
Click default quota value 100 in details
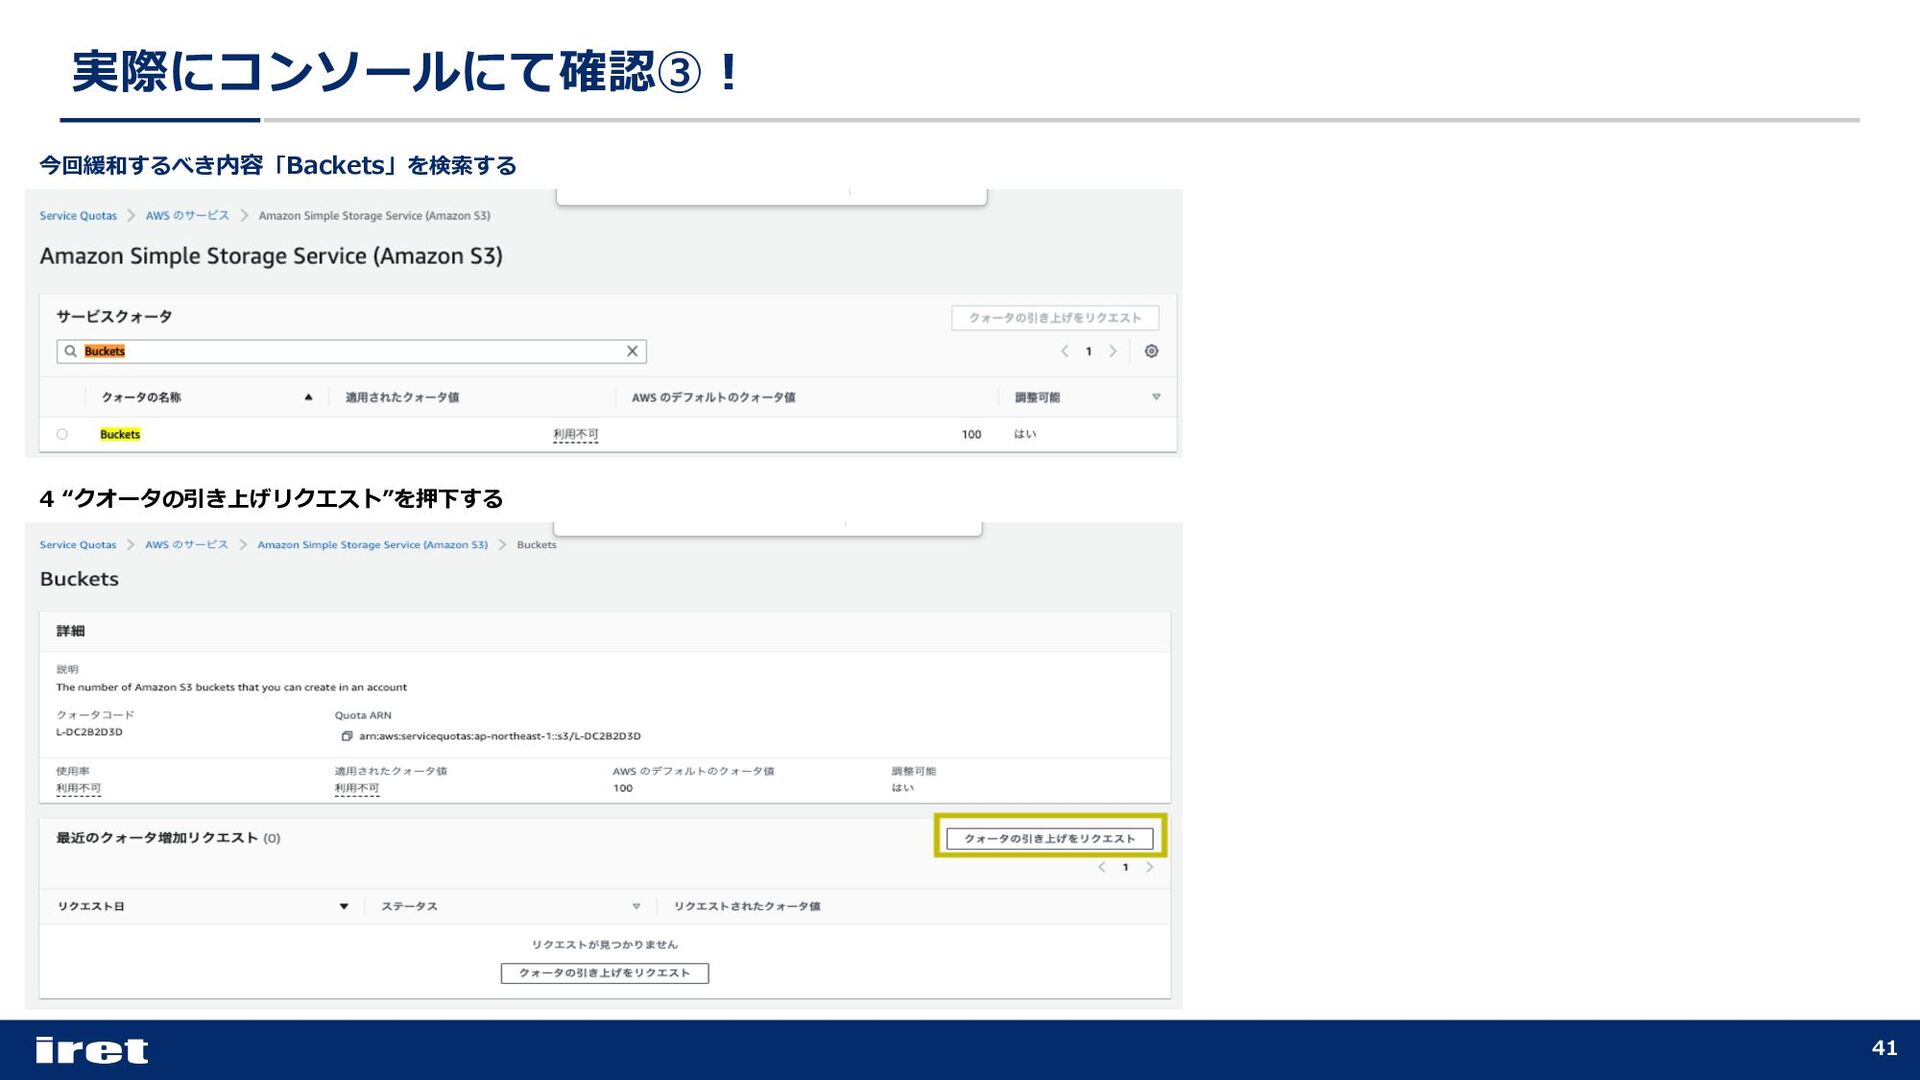[x=623, y=788]
